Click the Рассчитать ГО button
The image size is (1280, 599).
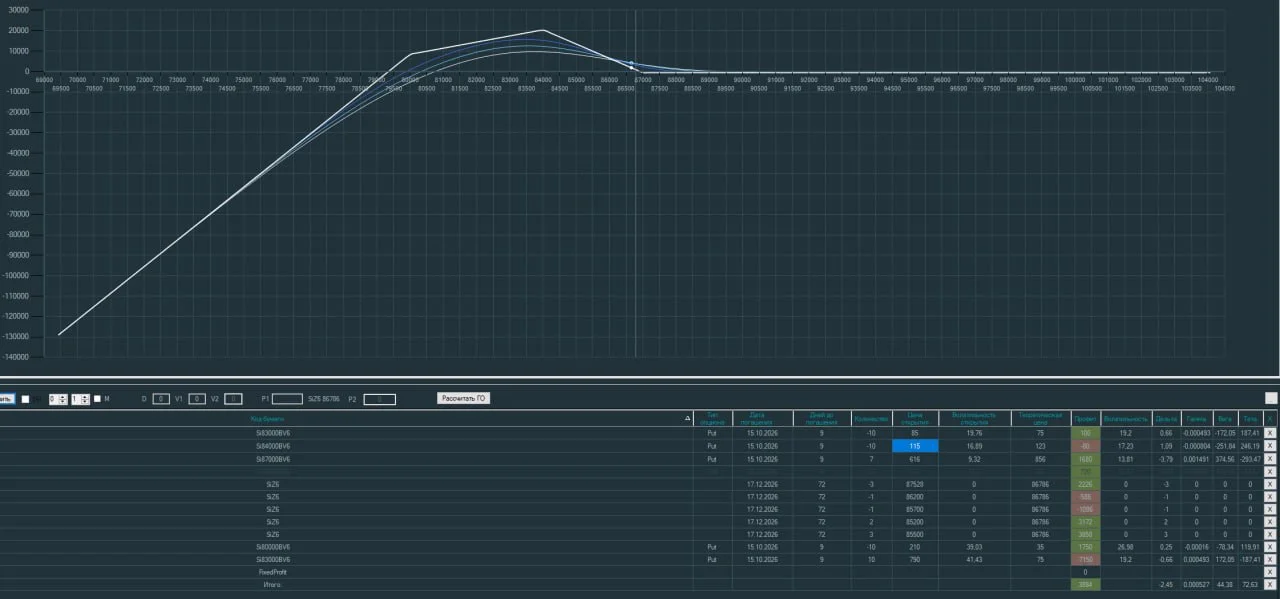[x=463, y=398]
